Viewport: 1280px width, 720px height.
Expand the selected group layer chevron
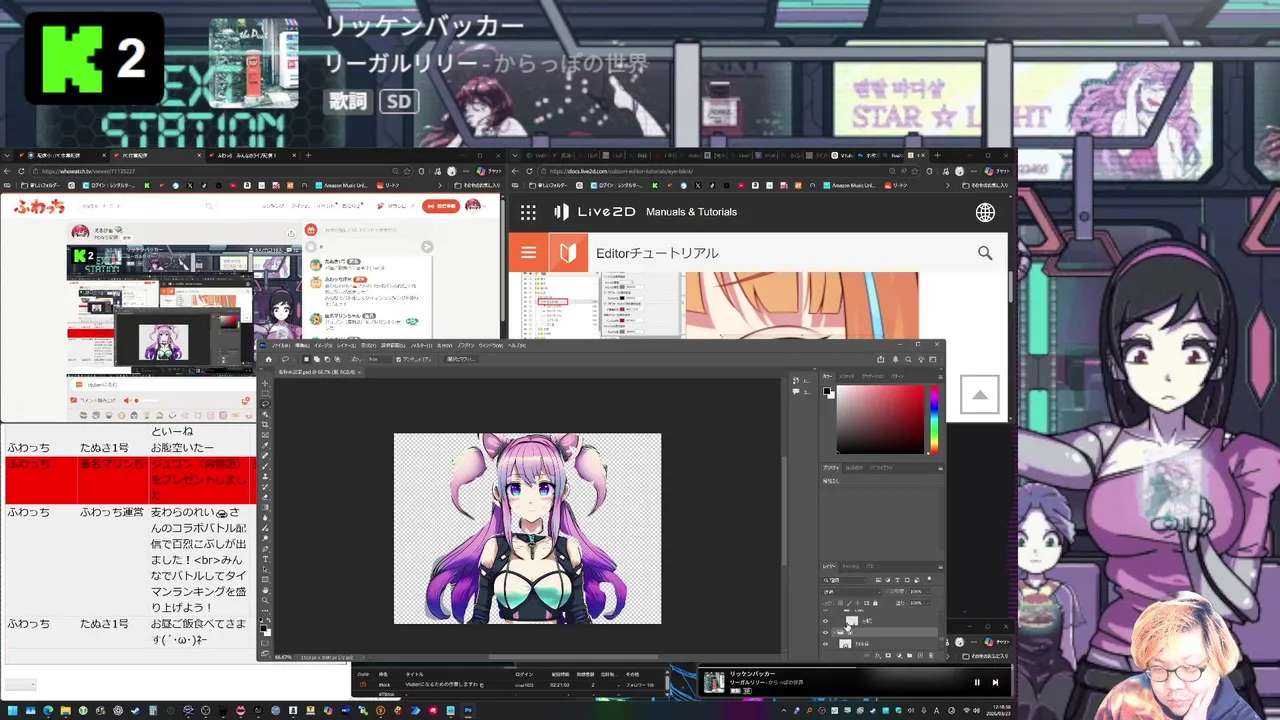pyautogui.click(x=834, y=632)
